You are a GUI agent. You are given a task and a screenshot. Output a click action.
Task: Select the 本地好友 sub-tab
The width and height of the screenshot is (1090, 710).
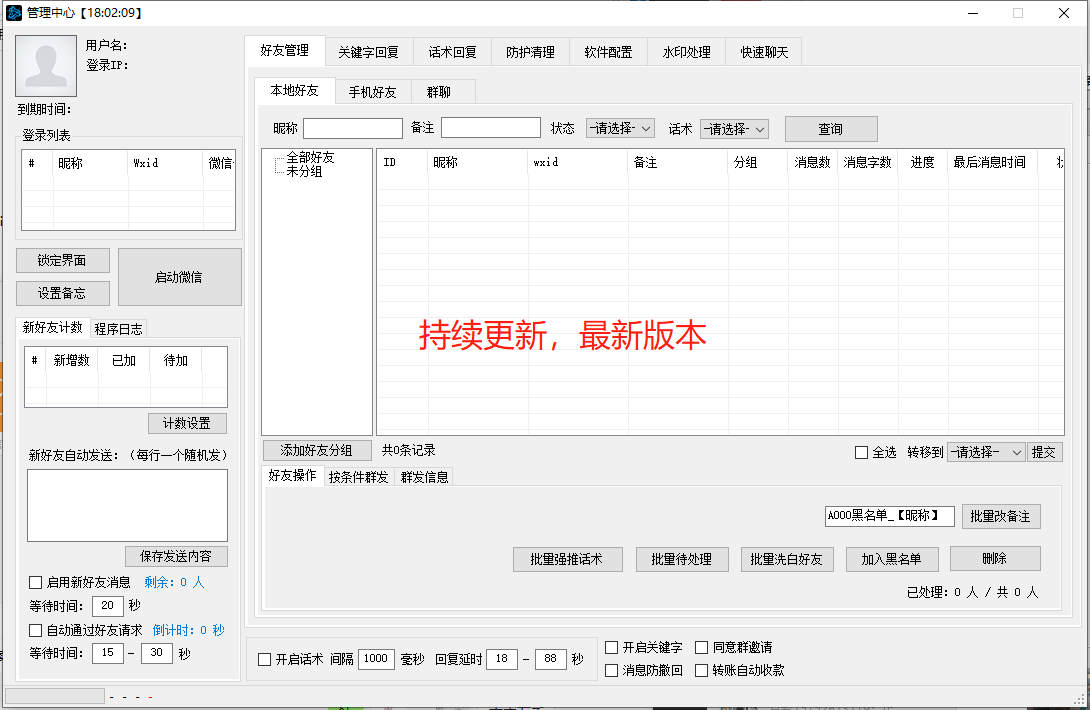coord(295,90)
